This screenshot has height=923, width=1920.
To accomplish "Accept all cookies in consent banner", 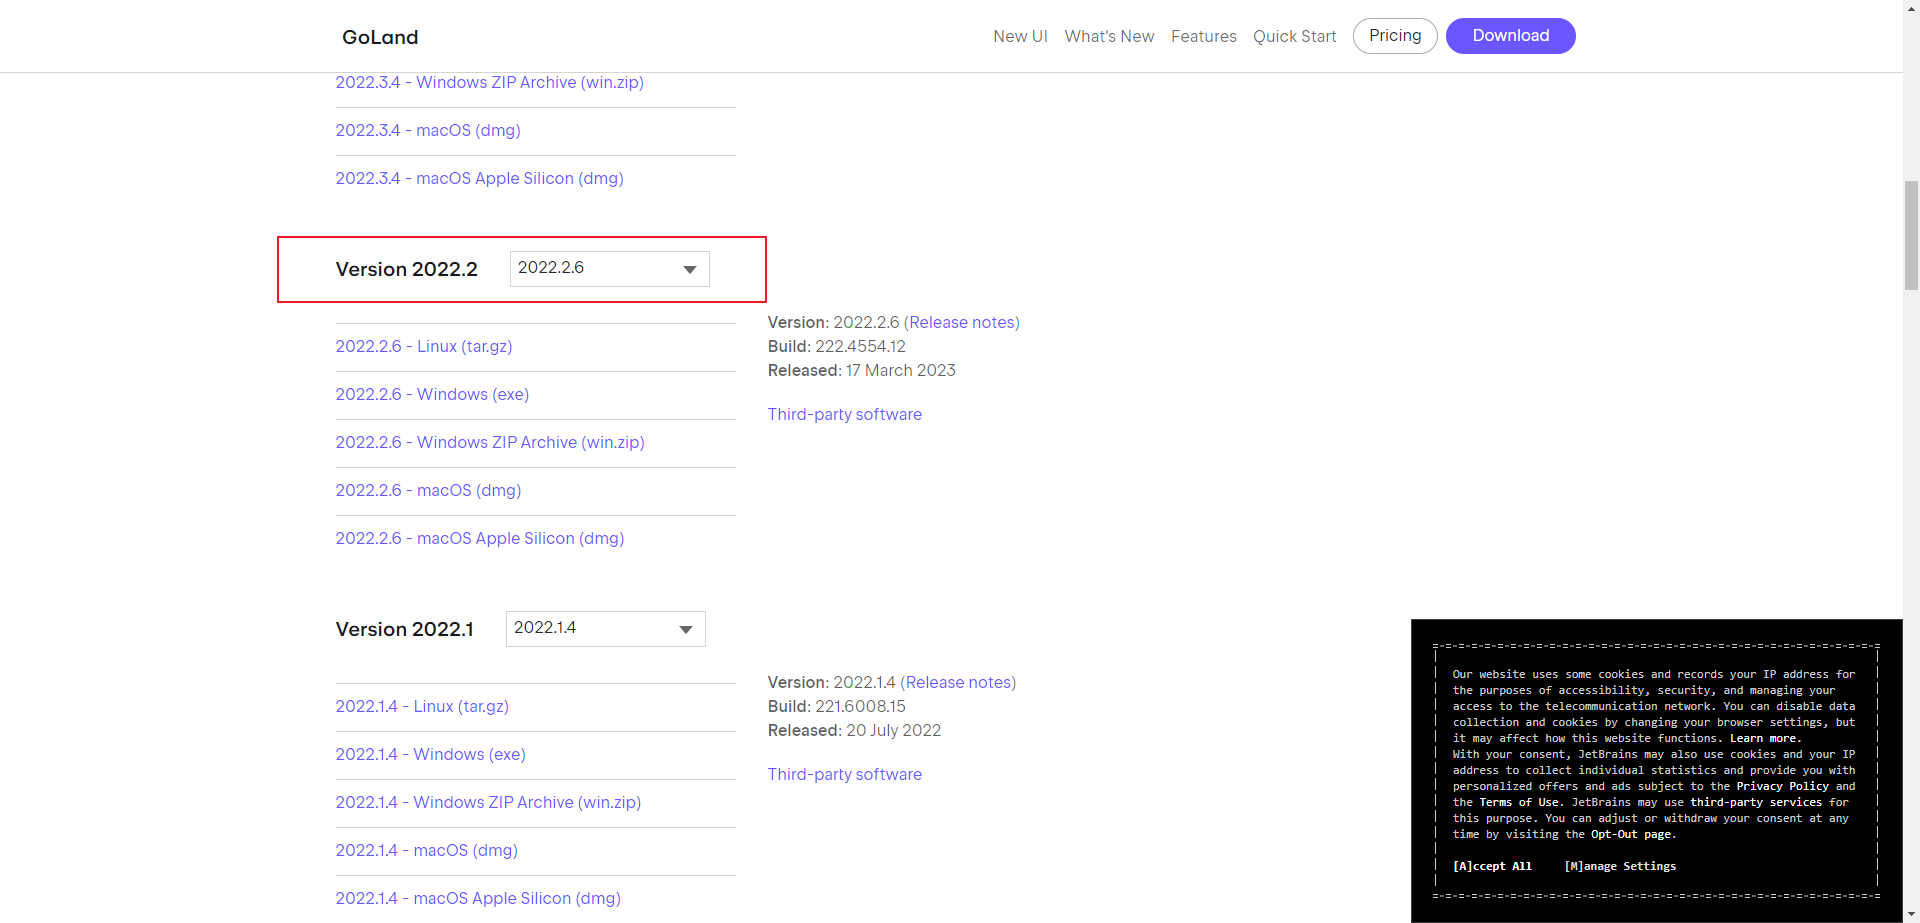I will pos(1492,866).
